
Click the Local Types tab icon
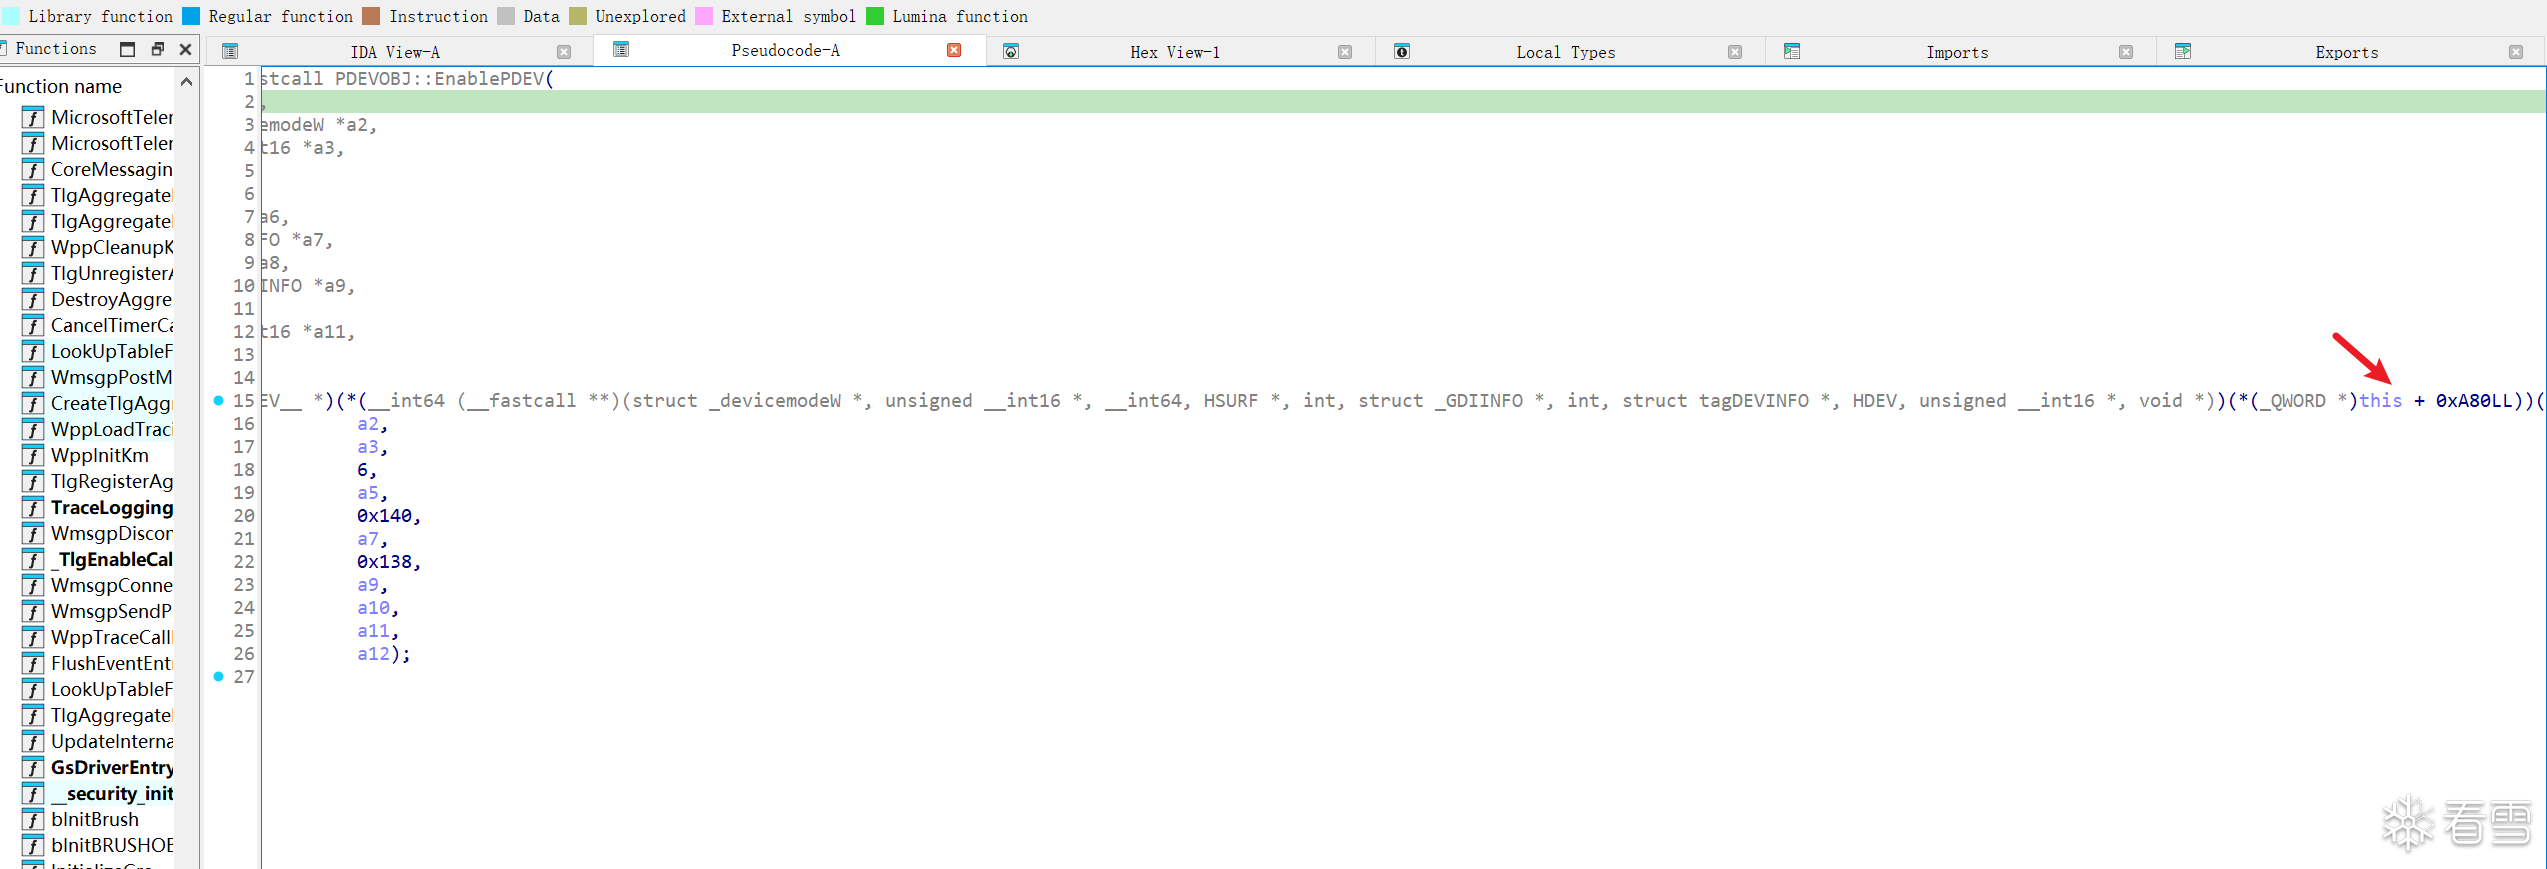click(1402, 52)
